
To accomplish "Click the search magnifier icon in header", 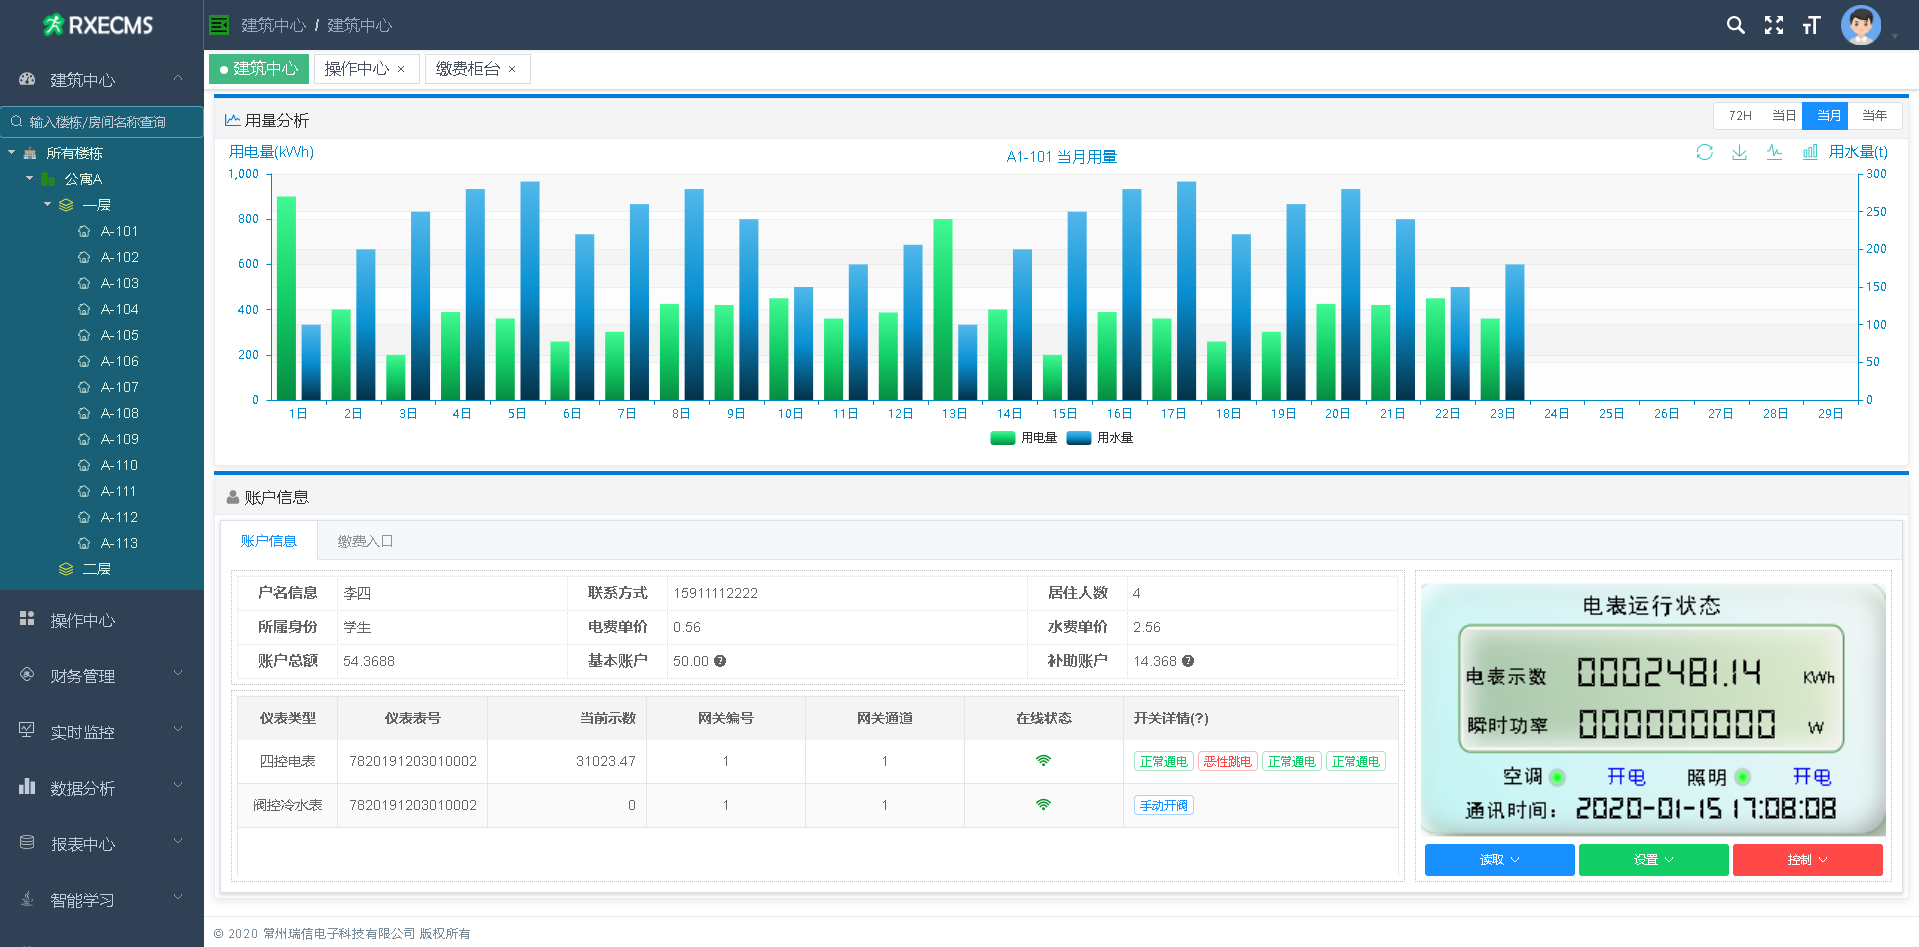I will (1735, 25).
